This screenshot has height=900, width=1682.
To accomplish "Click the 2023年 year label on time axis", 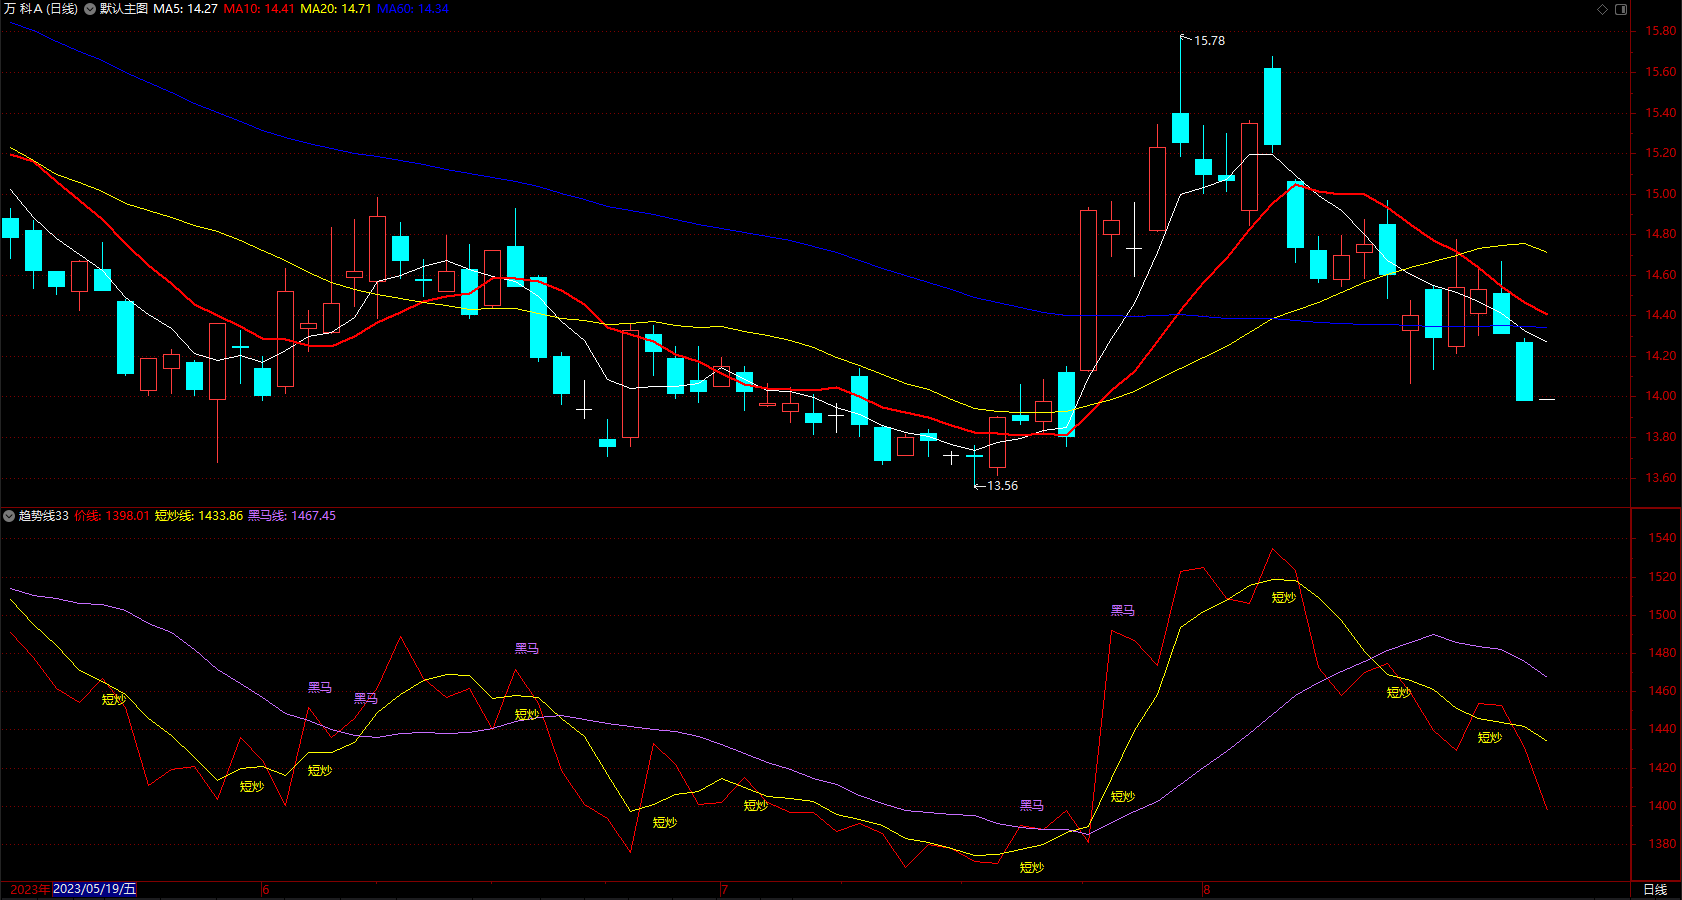I will click(29, 889).
